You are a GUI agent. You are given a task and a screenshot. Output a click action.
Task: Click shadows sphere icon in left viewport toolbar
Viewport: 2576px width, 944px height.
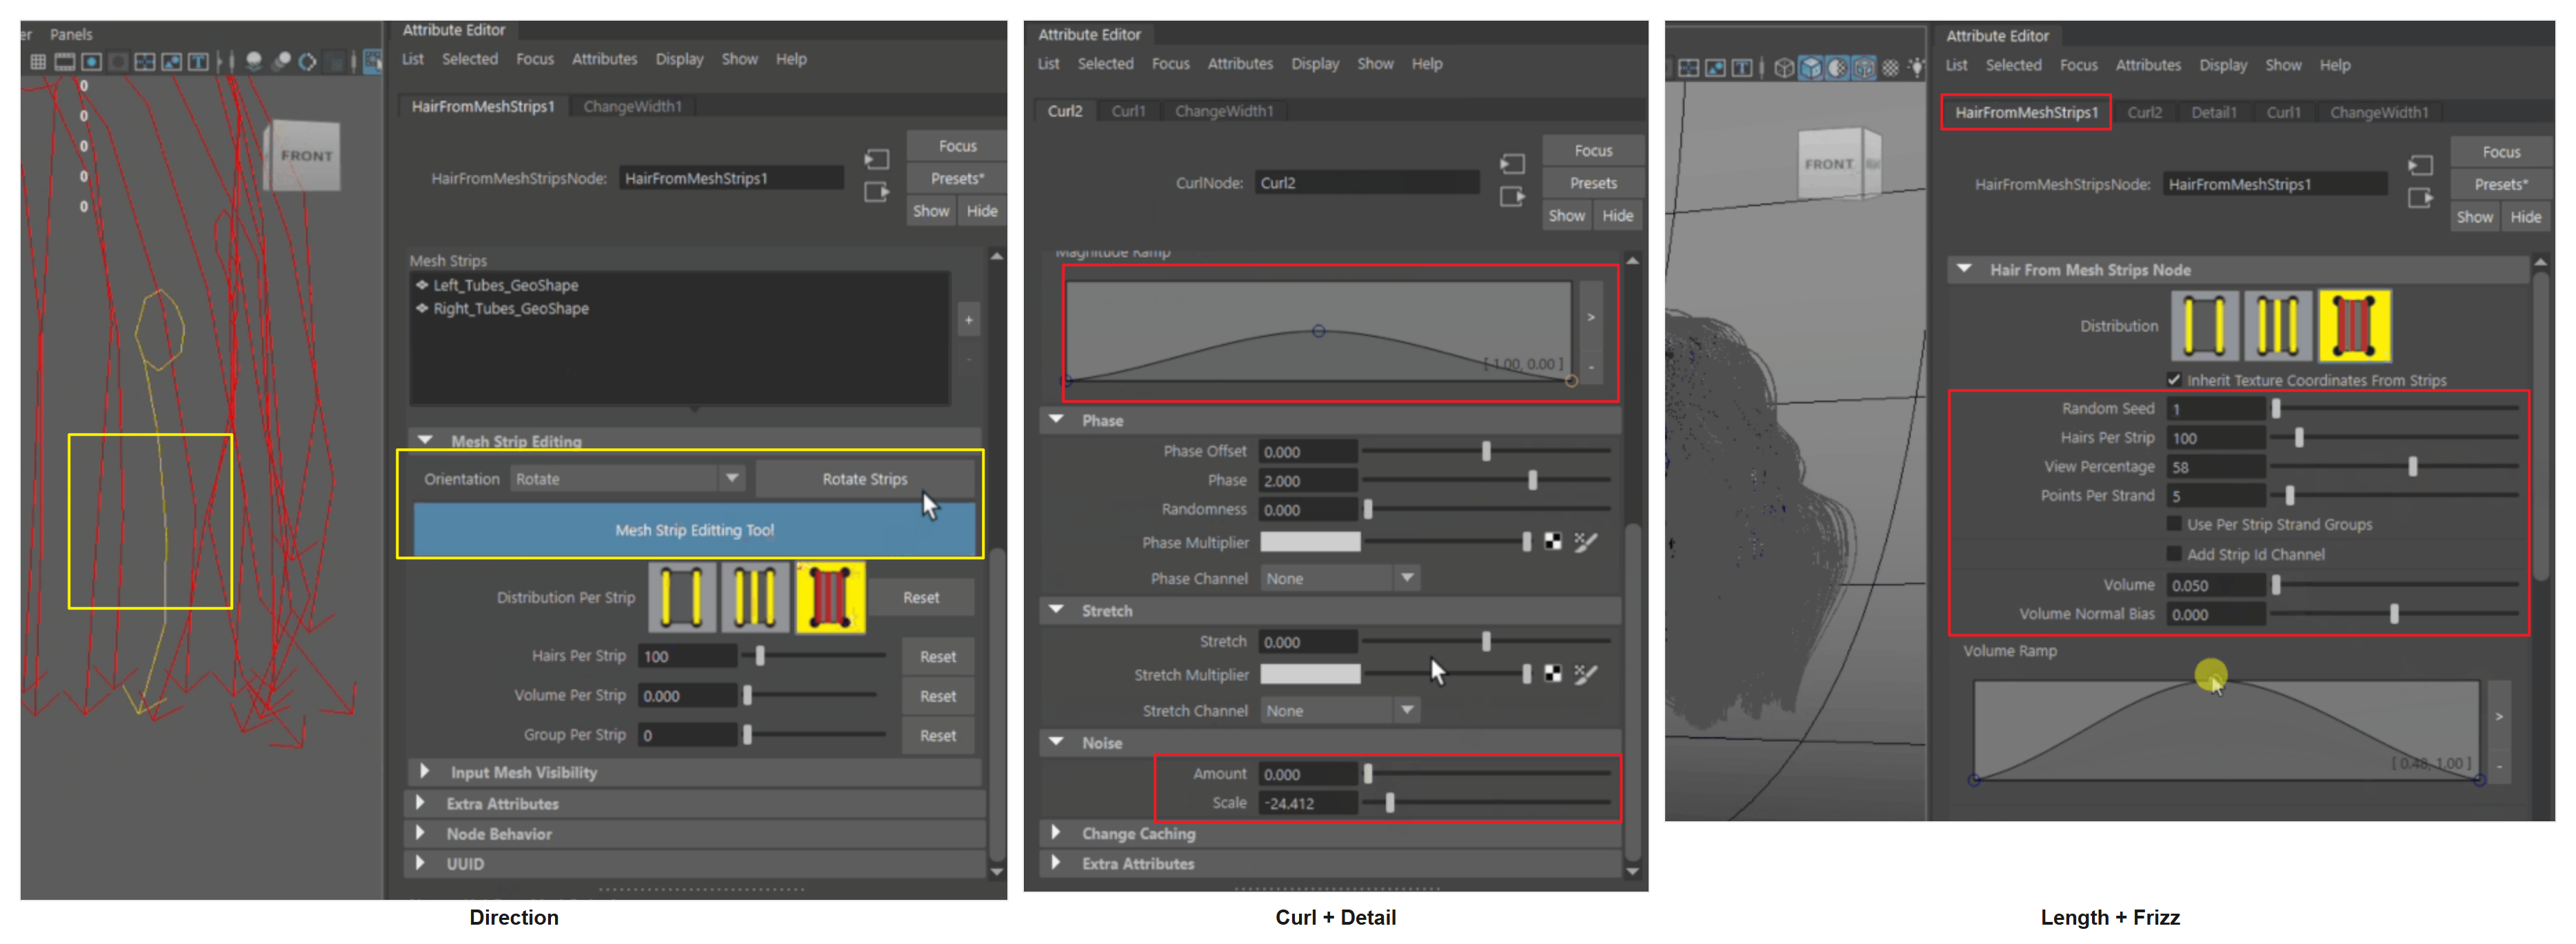click(254, 62)
